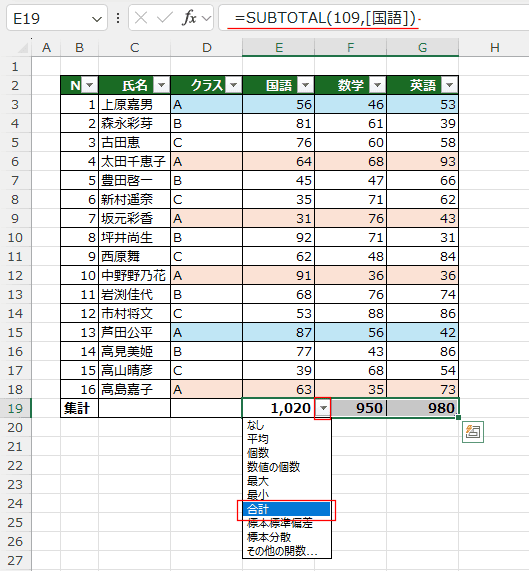Expand the formula bar chevron next to fx

206,18
